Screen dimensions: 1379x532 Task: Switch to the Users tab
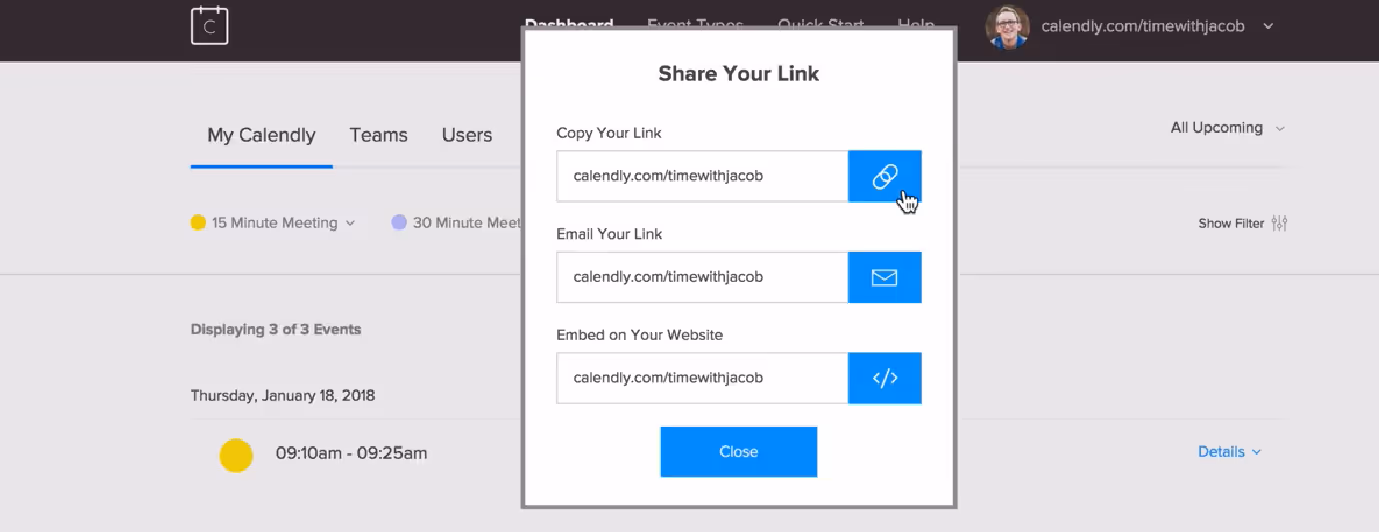467,135
